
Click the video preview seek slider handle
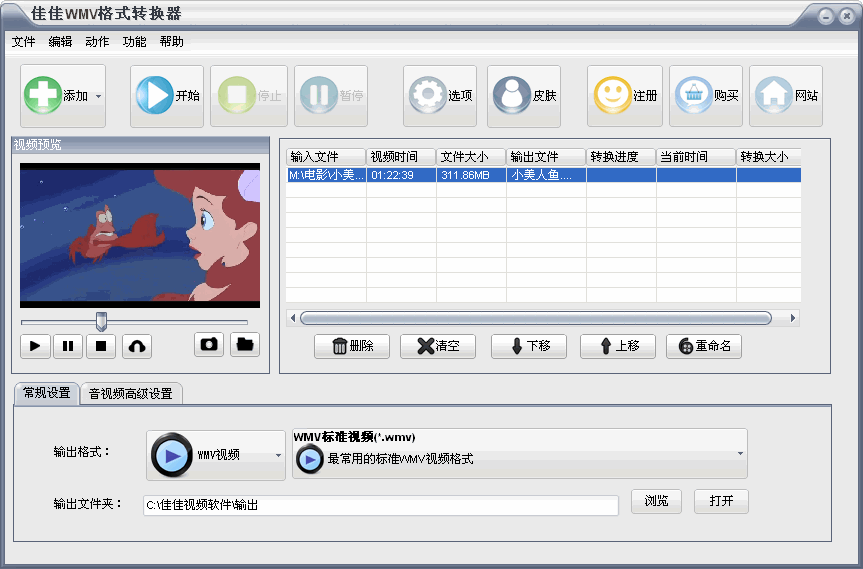(101, 321)
